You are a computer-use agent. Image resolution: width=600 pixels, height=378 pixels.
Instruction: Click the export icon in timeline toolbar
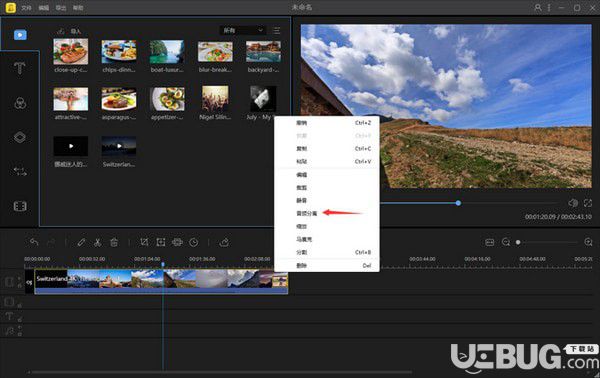pos(224,242)
